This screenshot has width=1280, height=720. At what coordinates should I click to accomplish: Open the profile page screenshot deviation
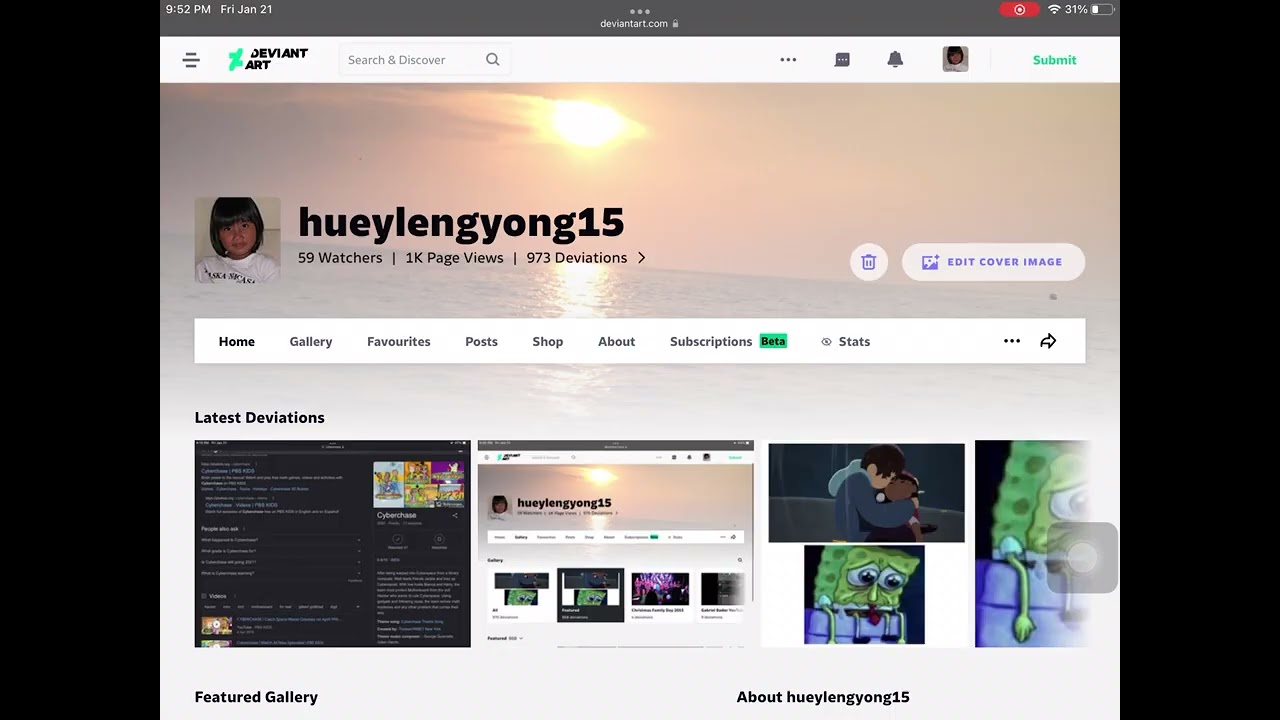[616, 544]
